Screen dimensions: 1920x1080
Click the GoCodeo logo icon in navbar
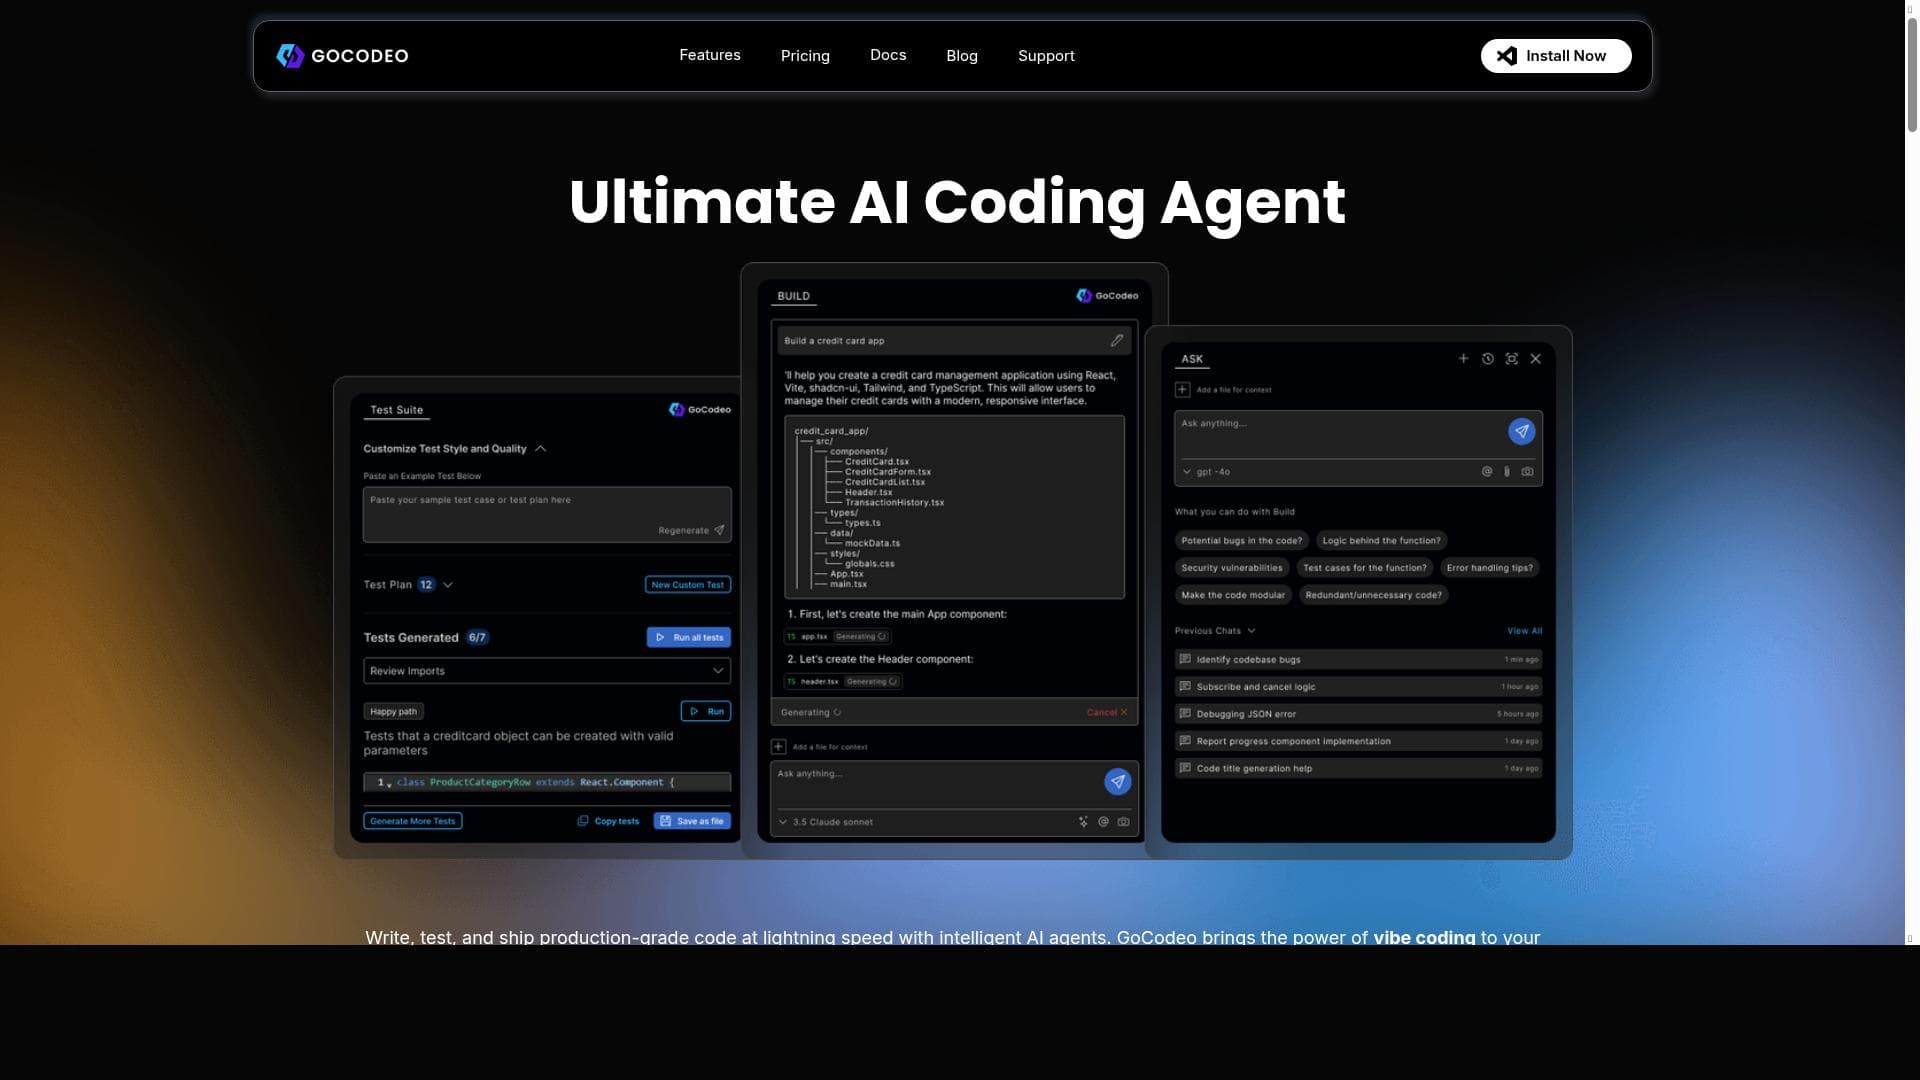tap(290, 56)
